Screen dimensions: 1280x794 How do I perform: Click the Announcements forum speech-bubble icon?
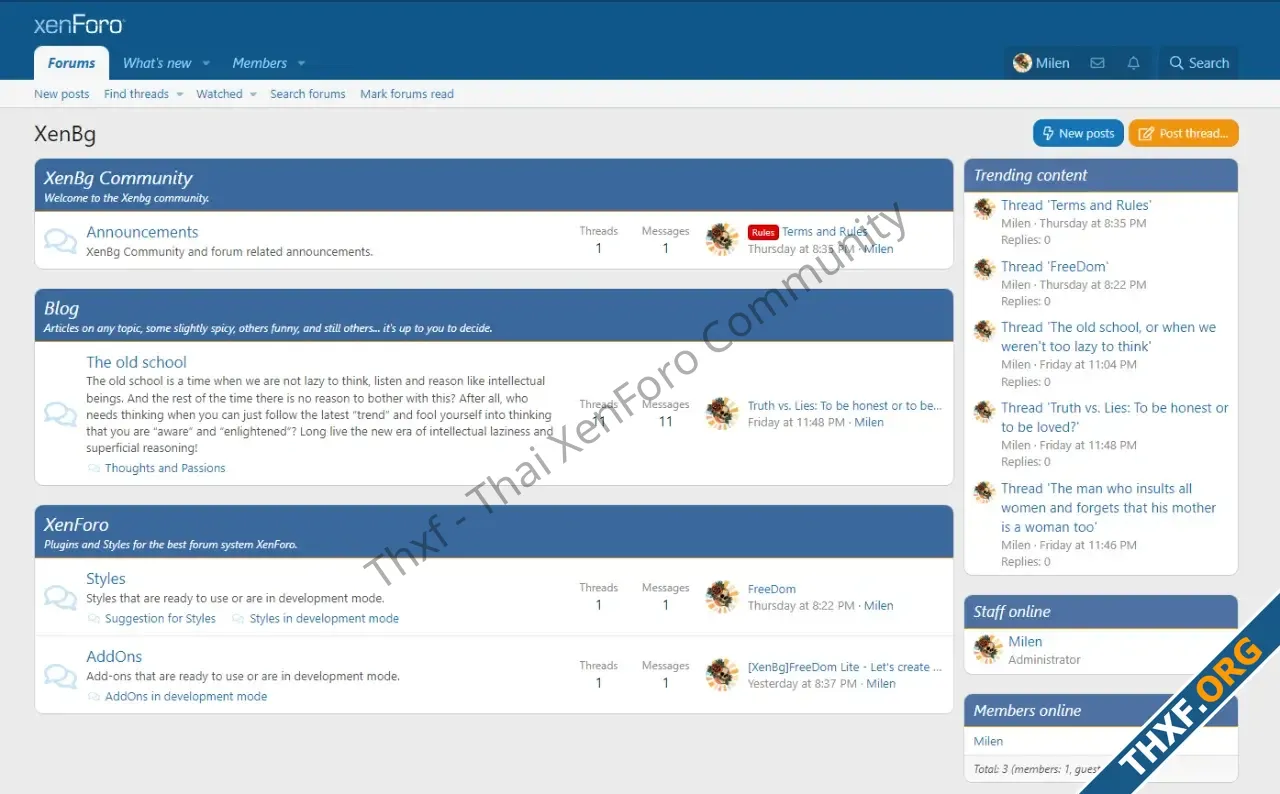pos(60,241)
